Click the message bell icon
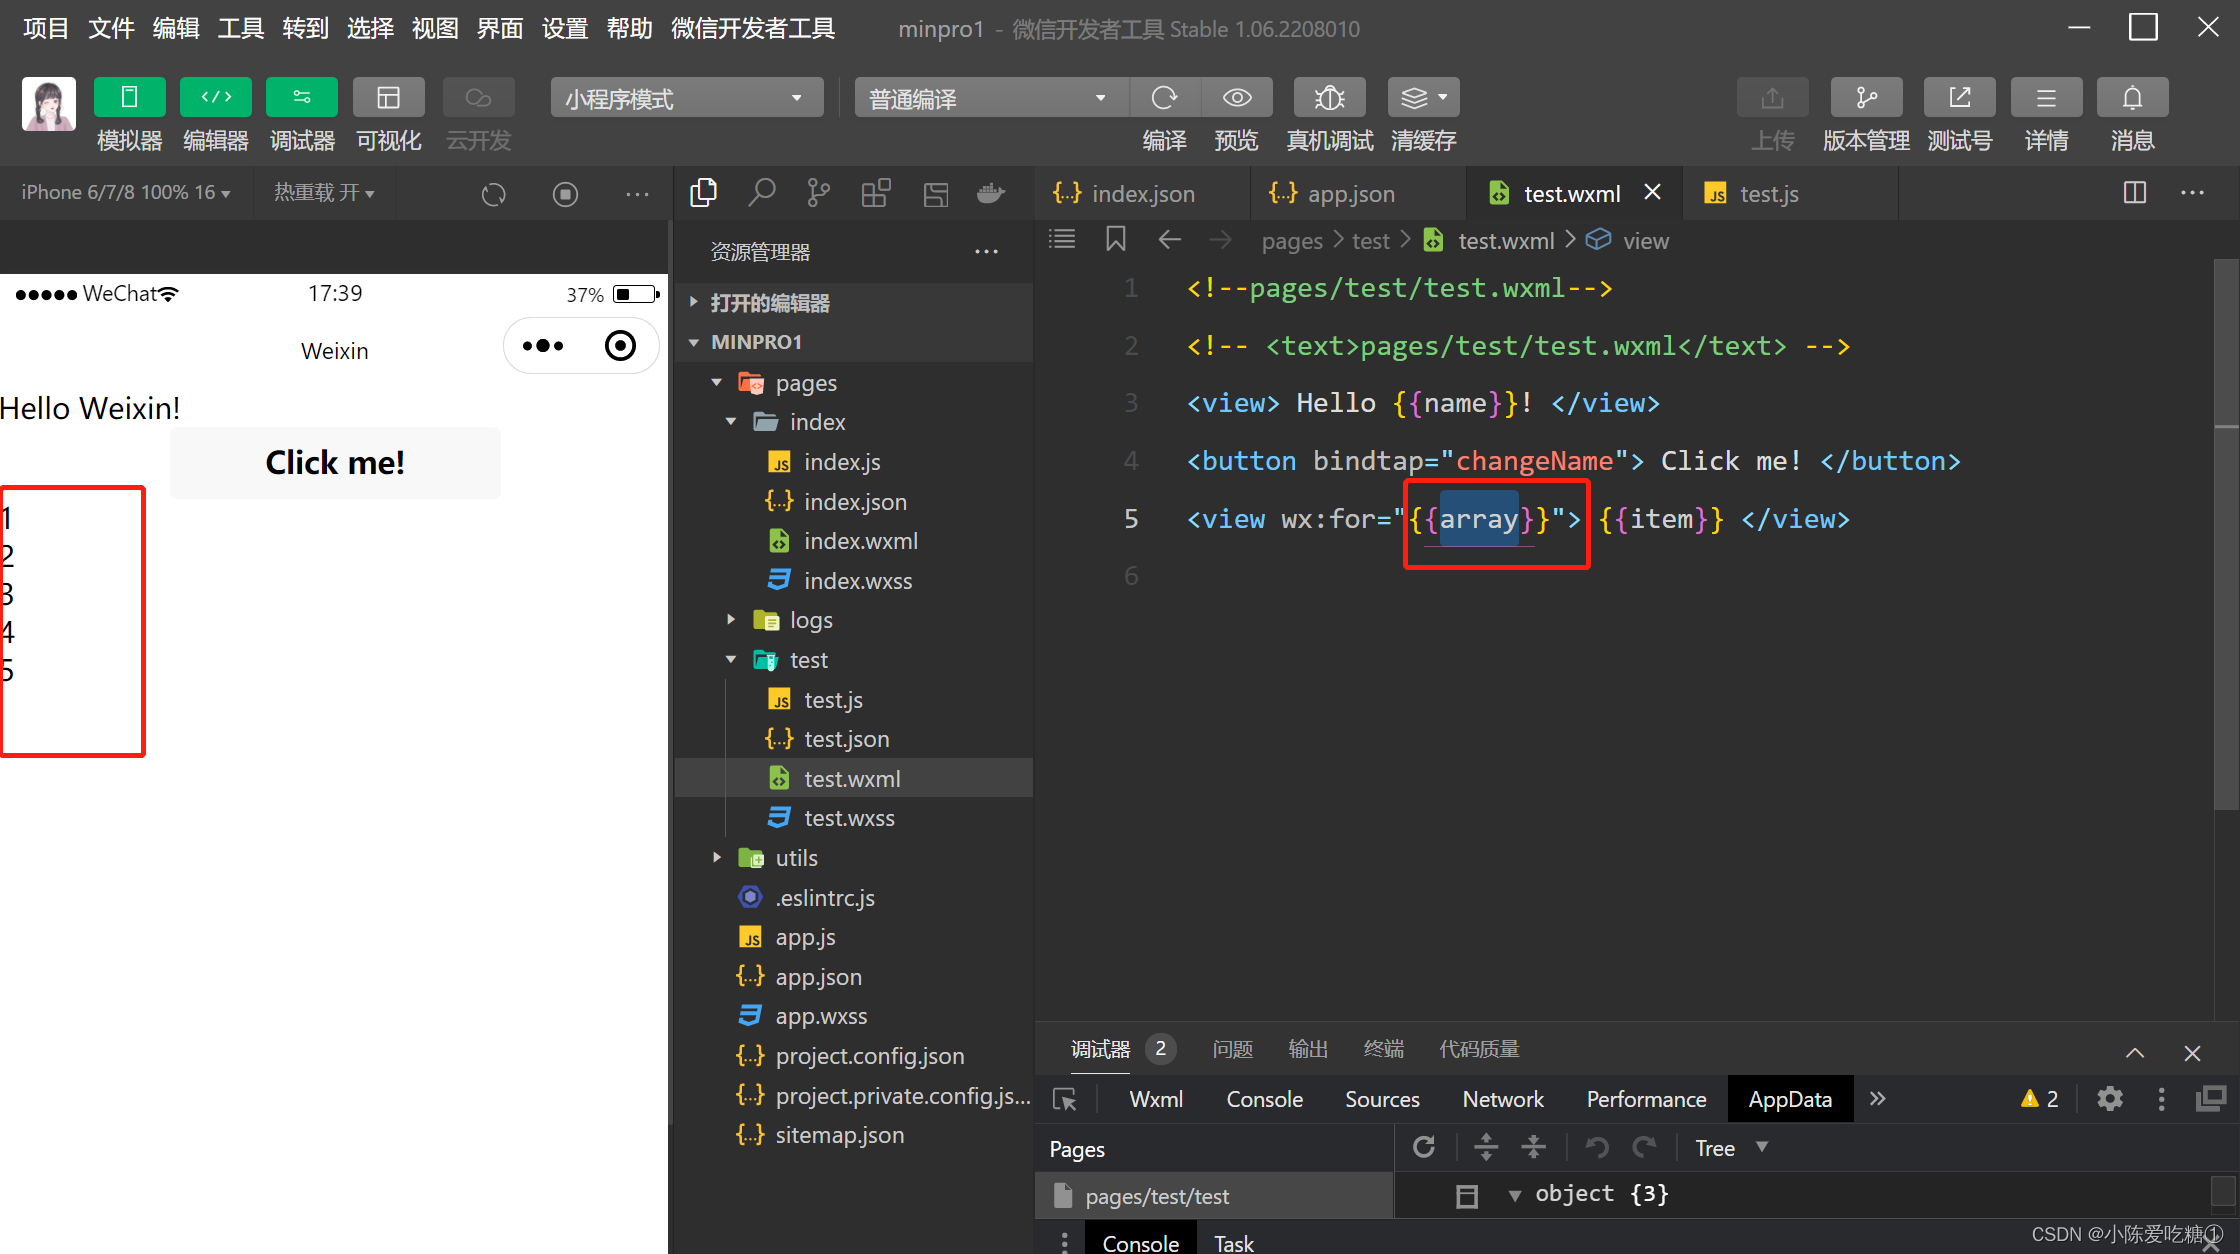The height and width of the screenshot is (1254, 2240). click(x=2132, y=98)
